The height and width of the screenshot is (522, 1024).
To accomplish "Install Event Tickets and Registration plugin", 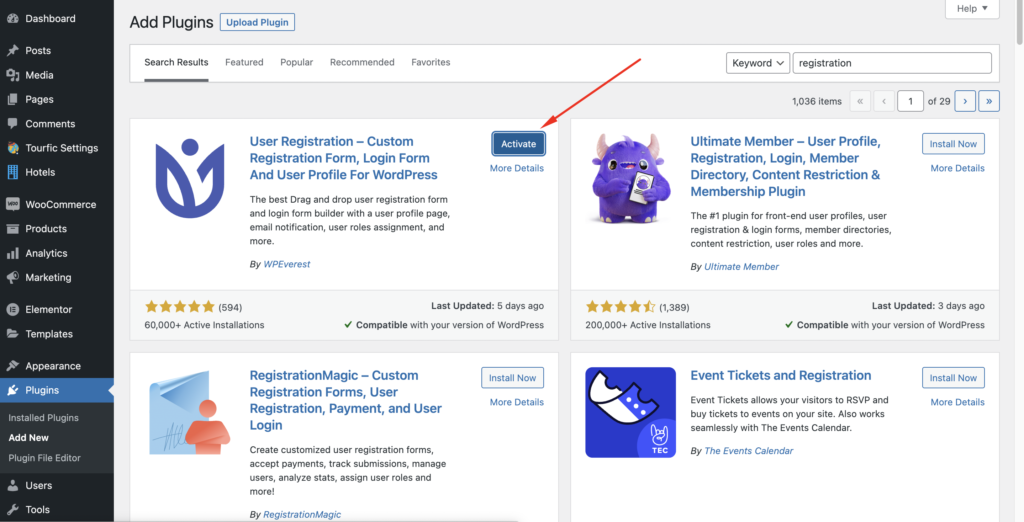I will click(x=953, y=378).
